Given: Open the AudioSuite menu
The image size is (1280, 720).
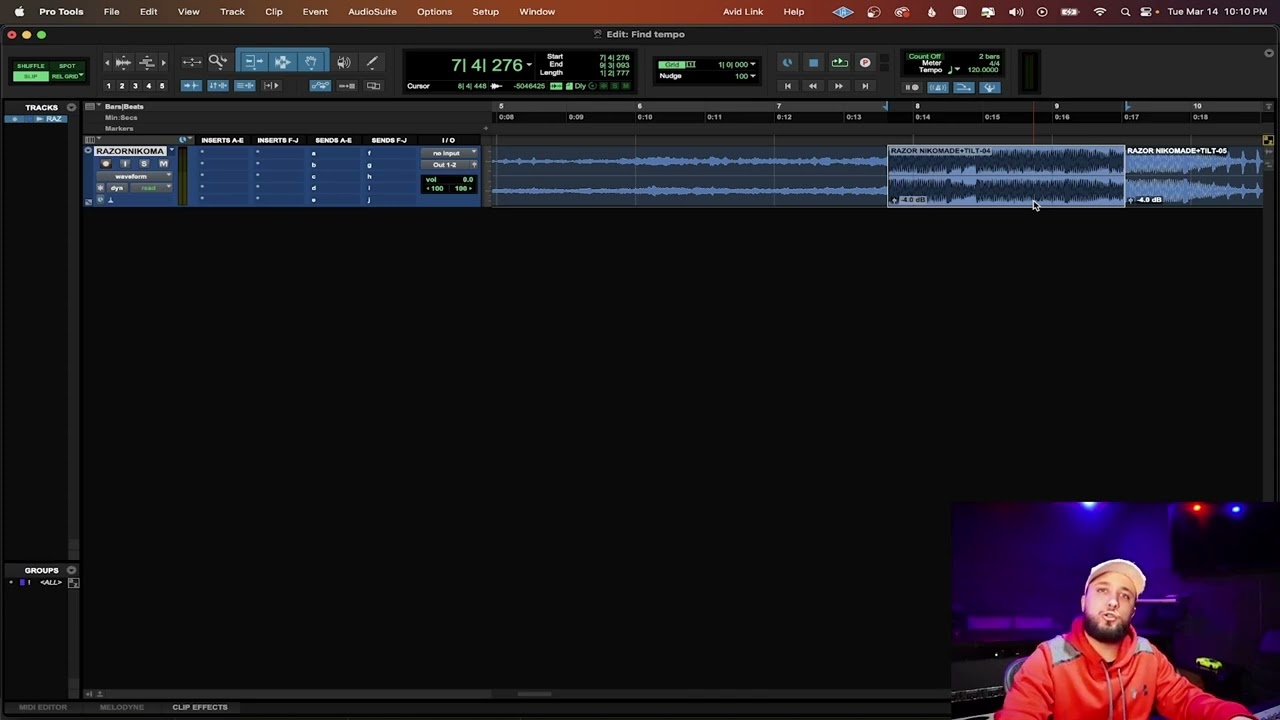Looking at the screenshot, I should (x=372, y=11).
